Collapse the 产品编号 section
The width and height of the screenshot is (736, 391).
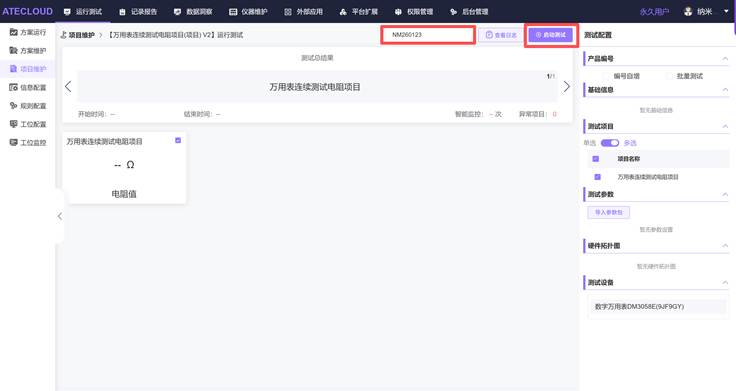coord(725,59)
